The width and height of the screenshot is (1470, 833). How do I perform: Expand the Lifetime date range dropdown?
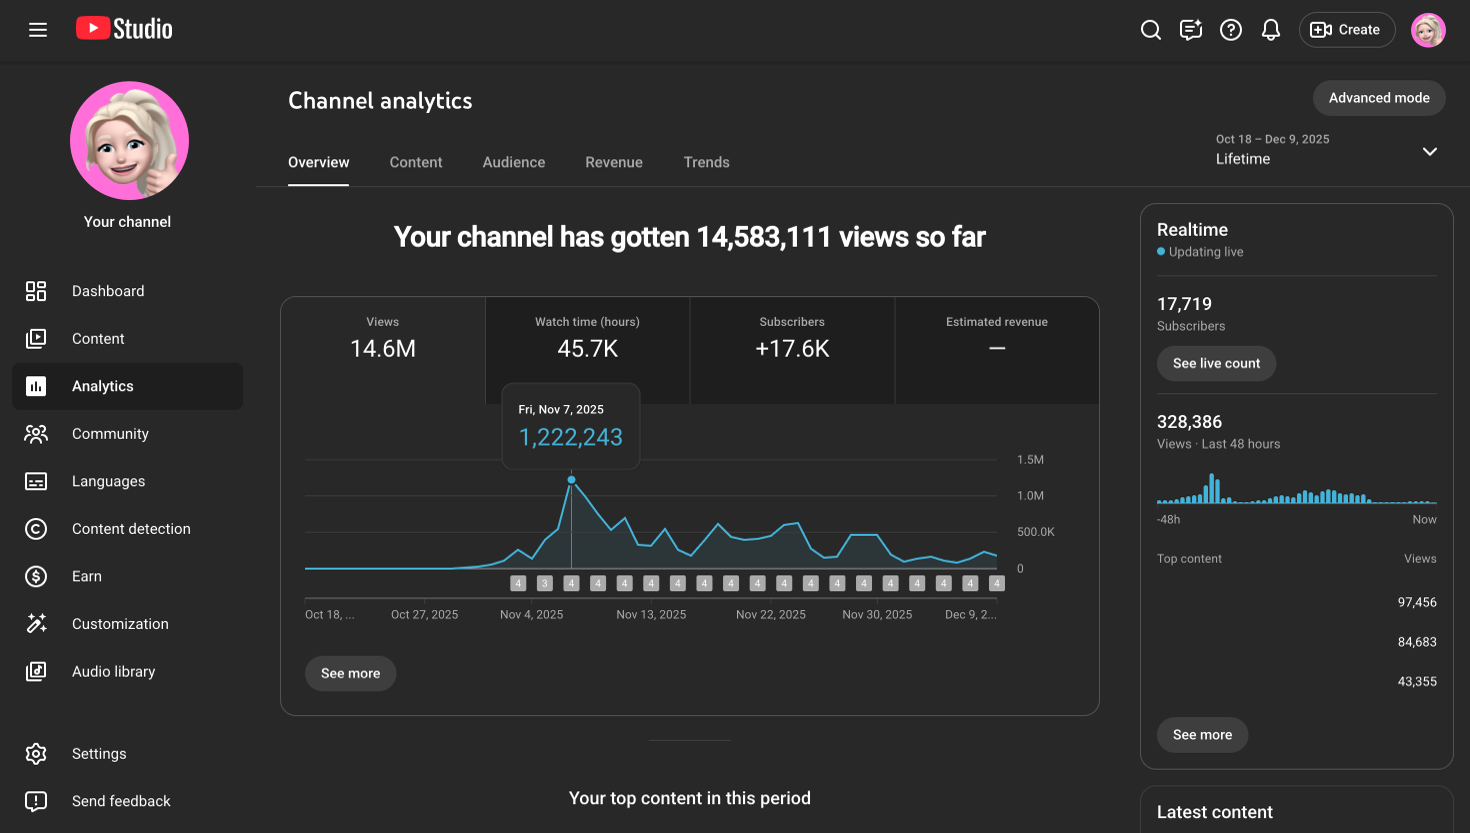point(1429,152)
